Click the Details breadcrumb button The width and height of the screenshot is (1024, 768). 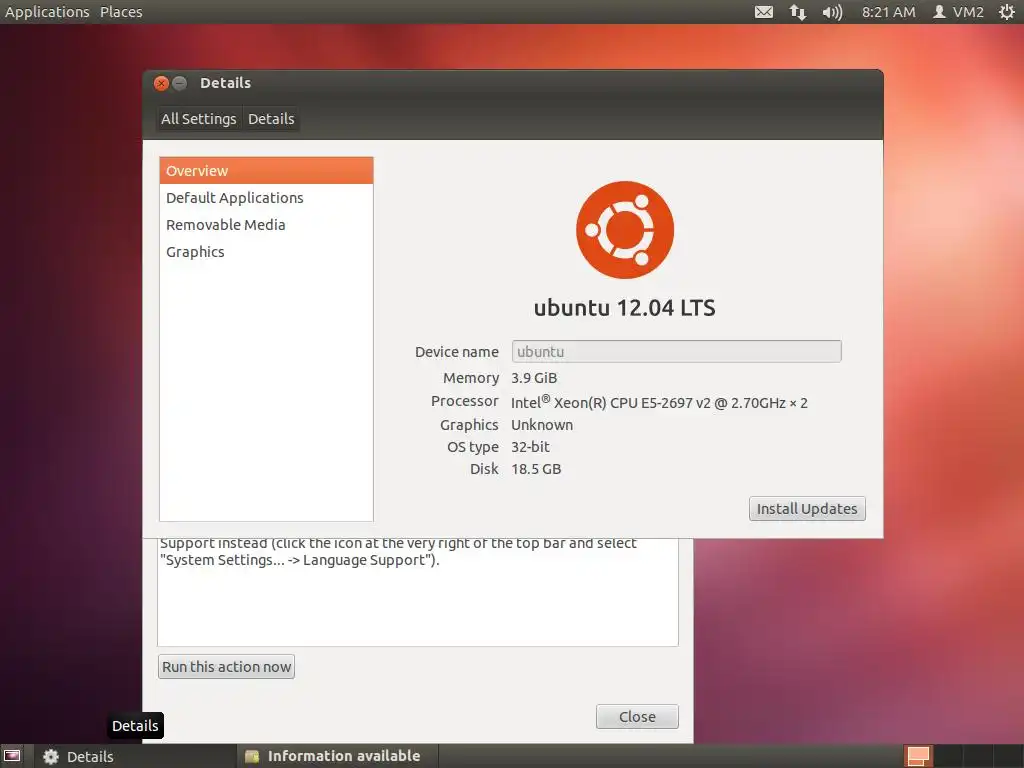(x=271, y=119)
